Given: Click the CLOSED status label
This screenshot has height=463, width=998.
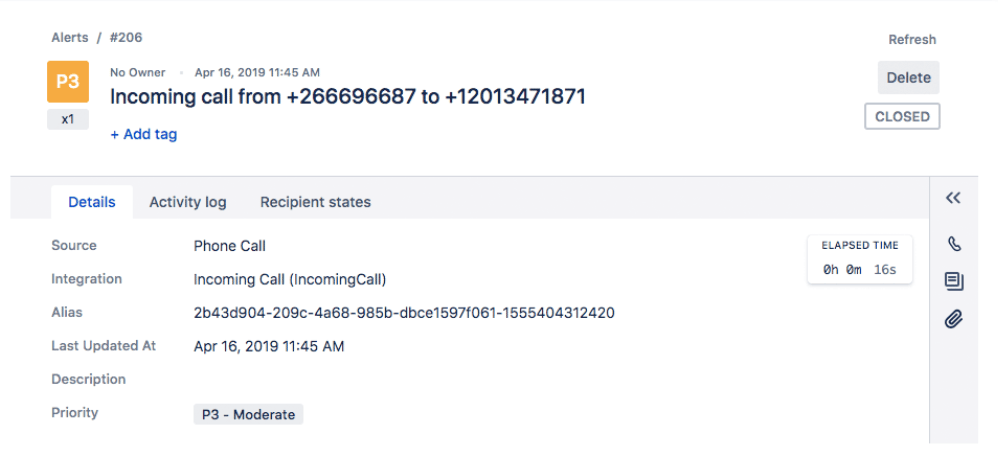Looking at the screenshot, I should coord(902,117).
